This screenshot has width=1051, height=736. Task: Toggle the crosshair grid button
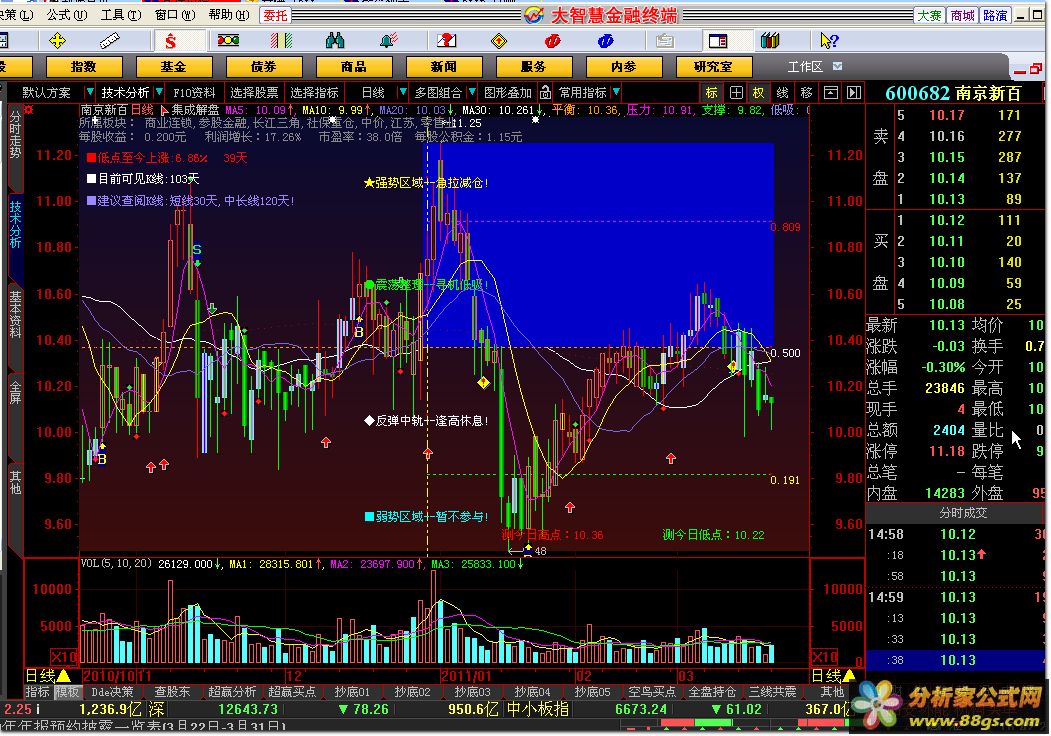coord(736,92)
